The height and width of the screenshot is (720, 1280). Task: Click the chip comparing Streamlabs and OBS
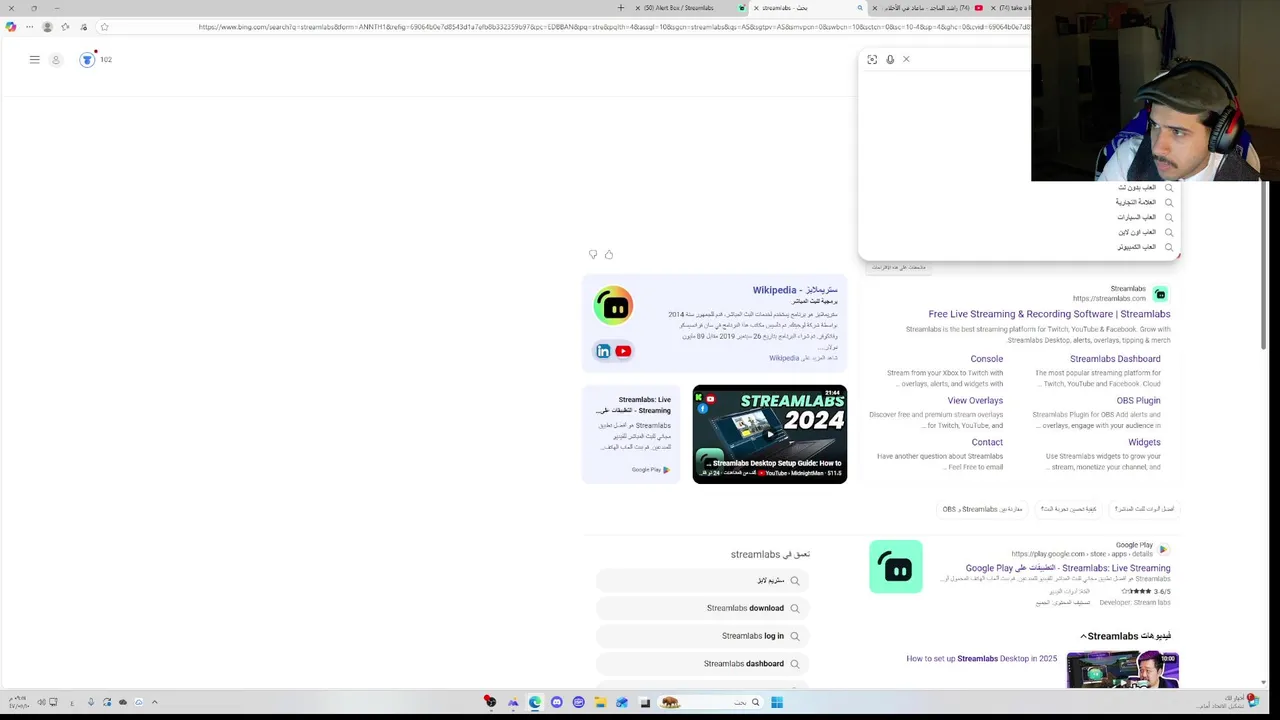[982, 509]
